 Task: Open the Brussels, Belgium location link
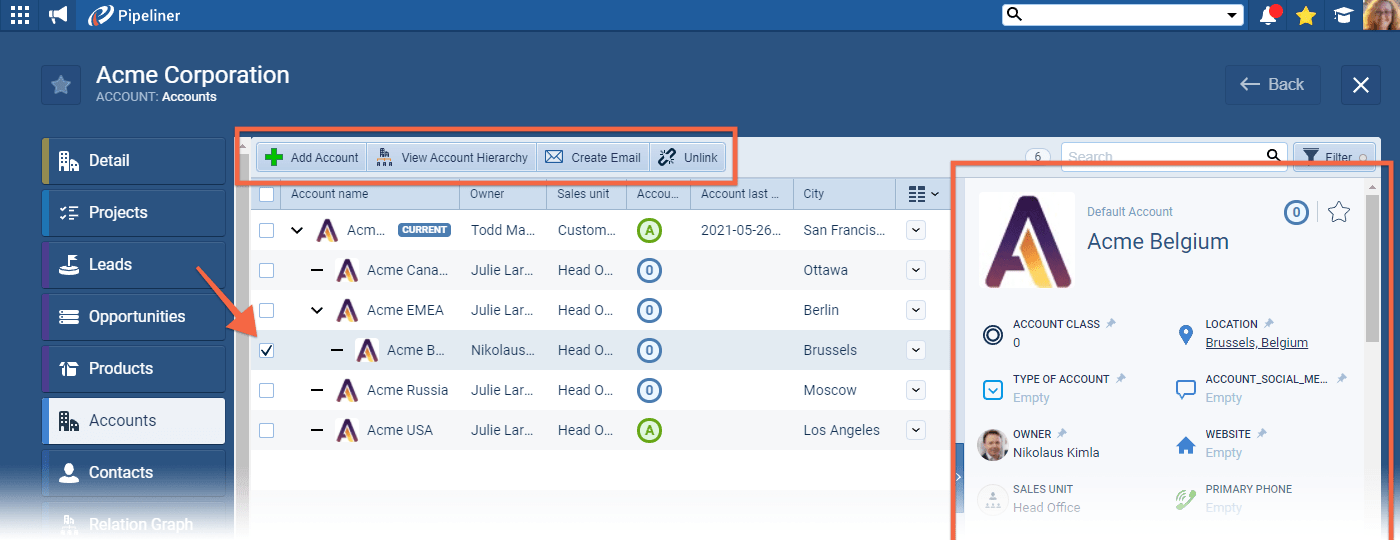pyautogui.click(x=1256, y=343)
